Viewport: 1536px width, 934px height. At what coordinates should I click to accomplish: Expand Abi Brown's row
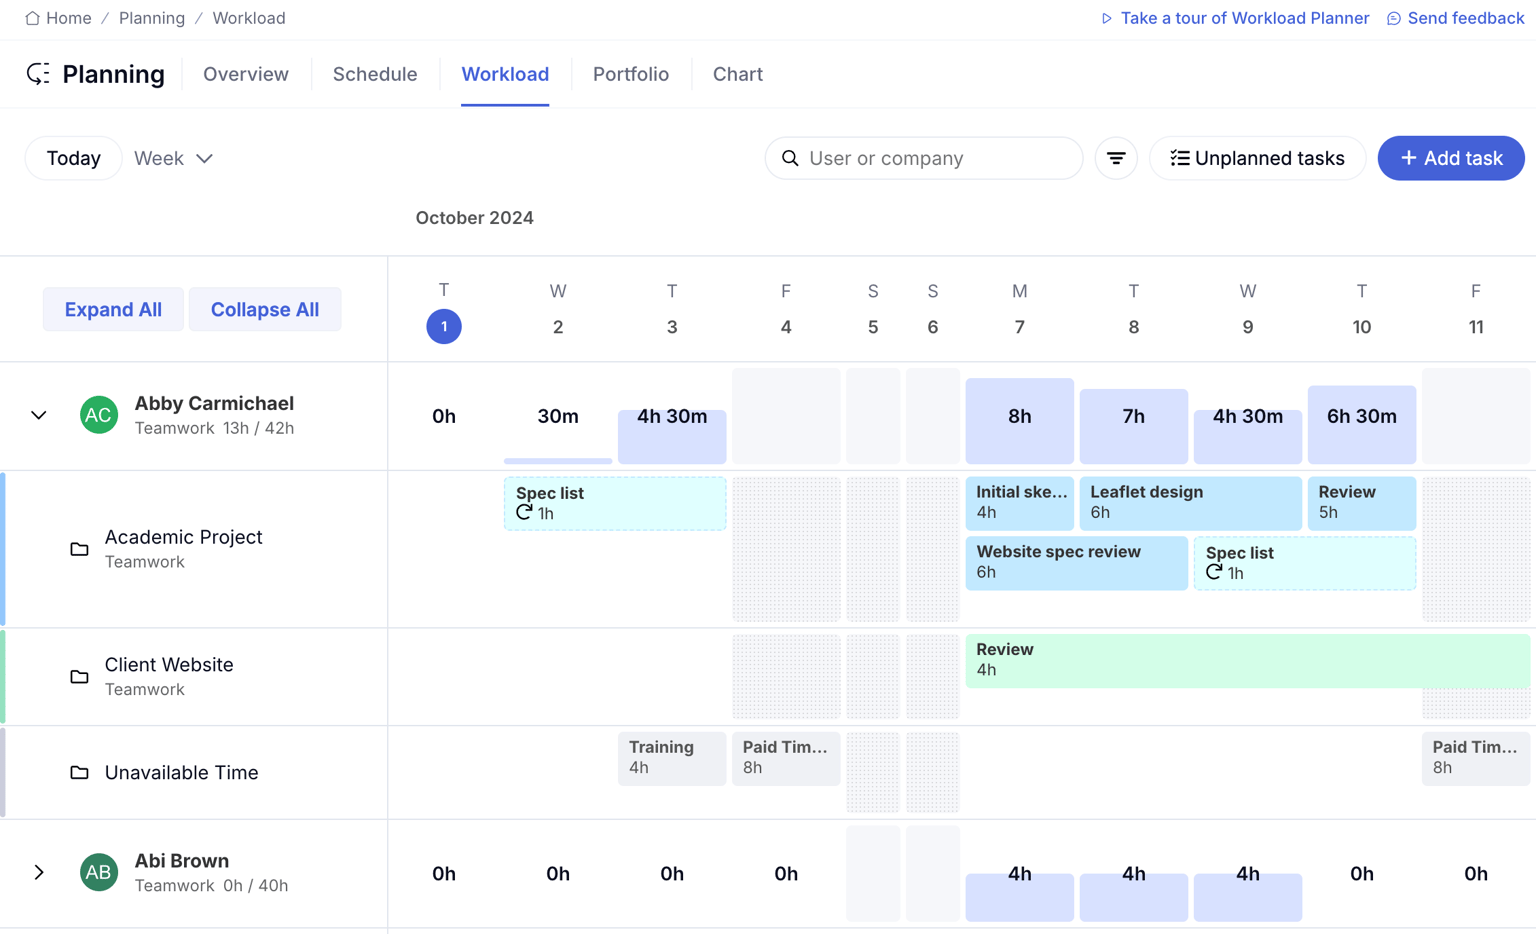(x=39, y=872)
